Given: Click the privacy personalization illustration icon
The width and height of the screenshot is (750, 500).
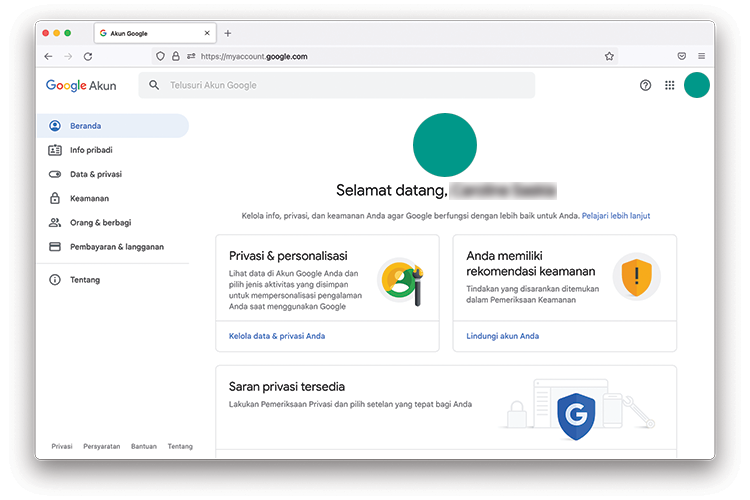Looking at the screenshot, I should 402,281.
